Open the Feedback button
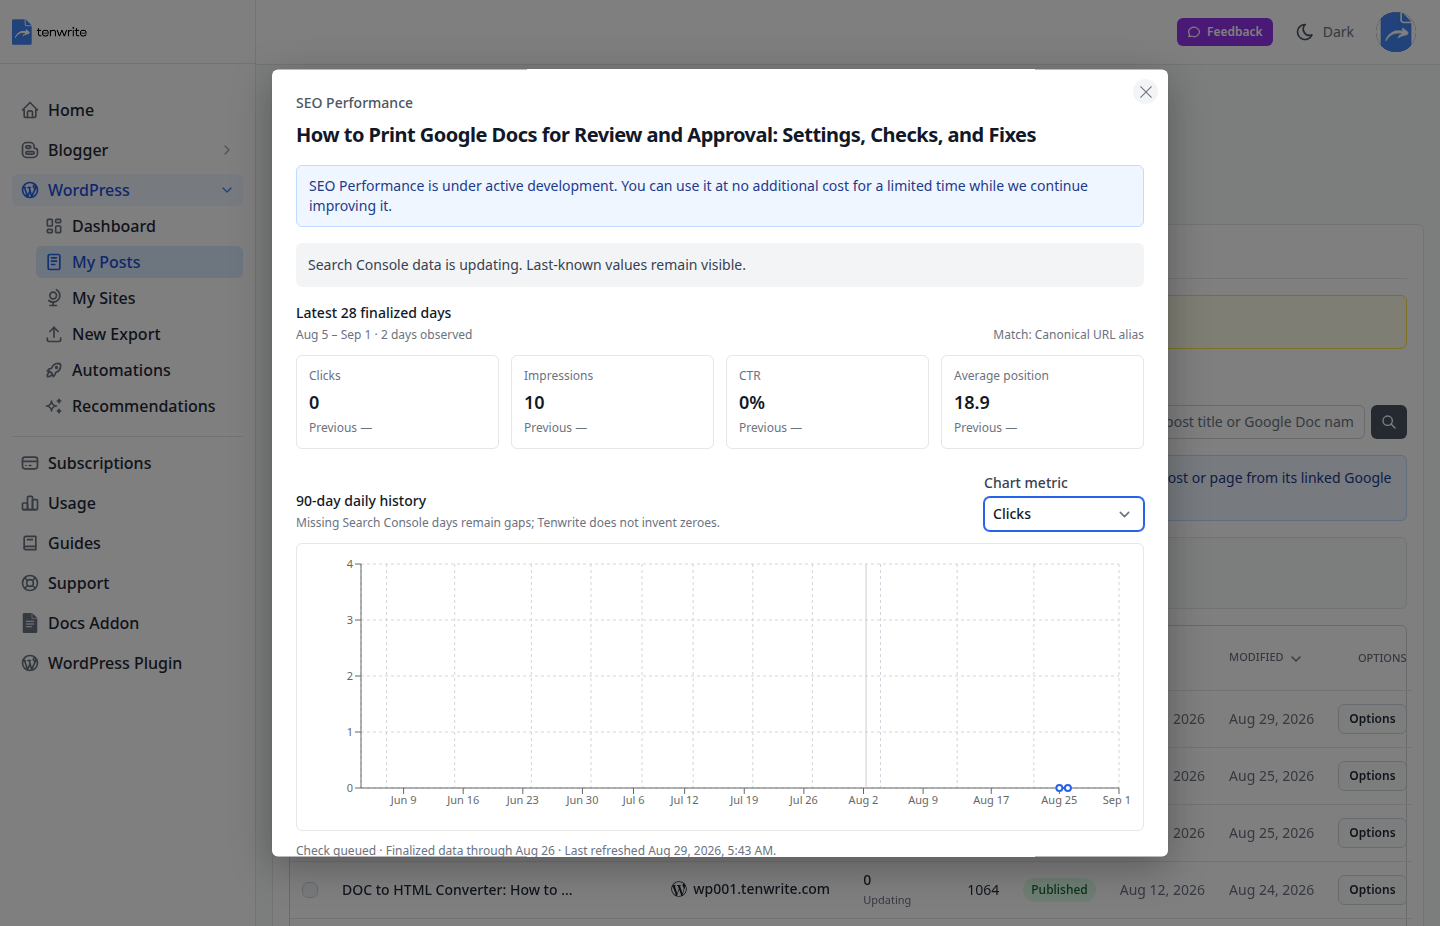The width and height of the screenshot is (1440, 926). coord(1225,32)
